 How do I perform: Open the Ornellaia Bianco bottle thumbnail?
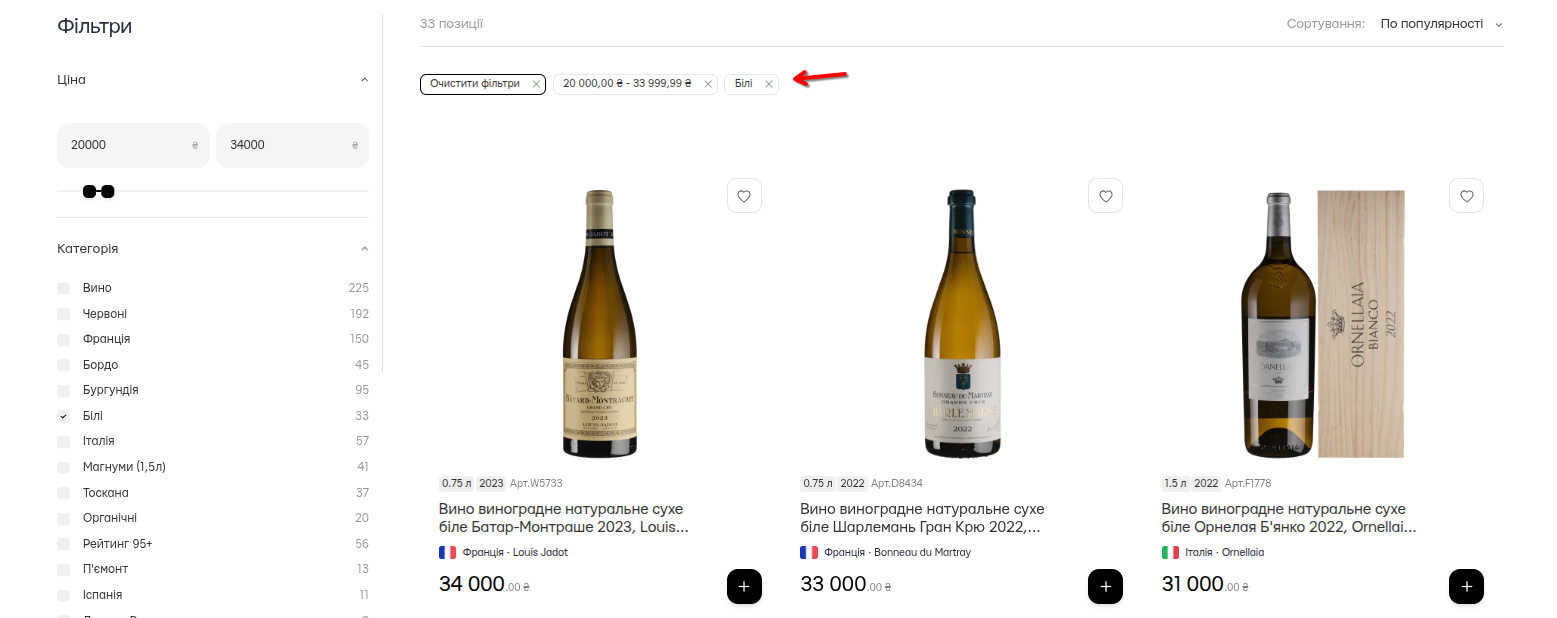[1322, 323]
